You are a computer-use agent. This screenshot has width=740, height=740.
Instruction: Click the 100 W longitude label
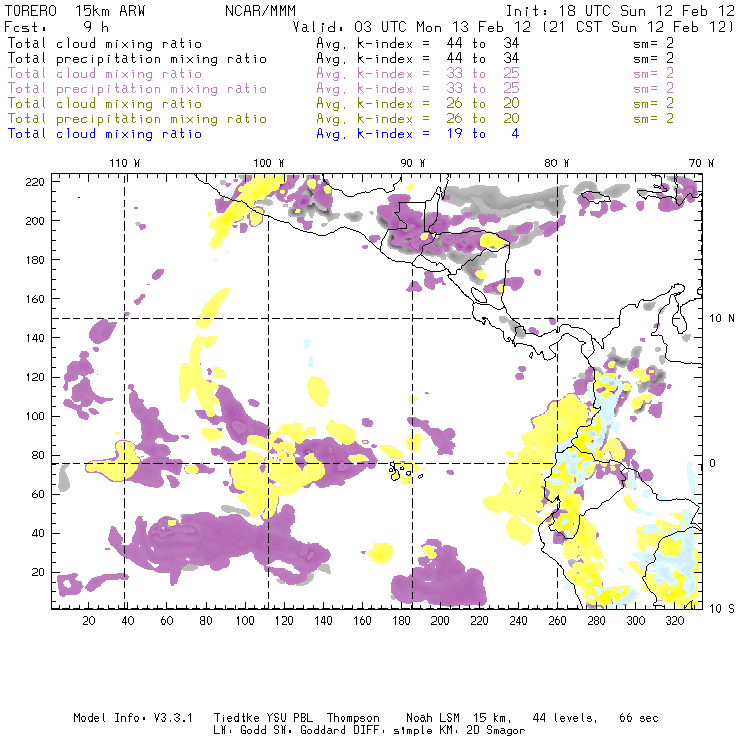(x=269, y=163)
